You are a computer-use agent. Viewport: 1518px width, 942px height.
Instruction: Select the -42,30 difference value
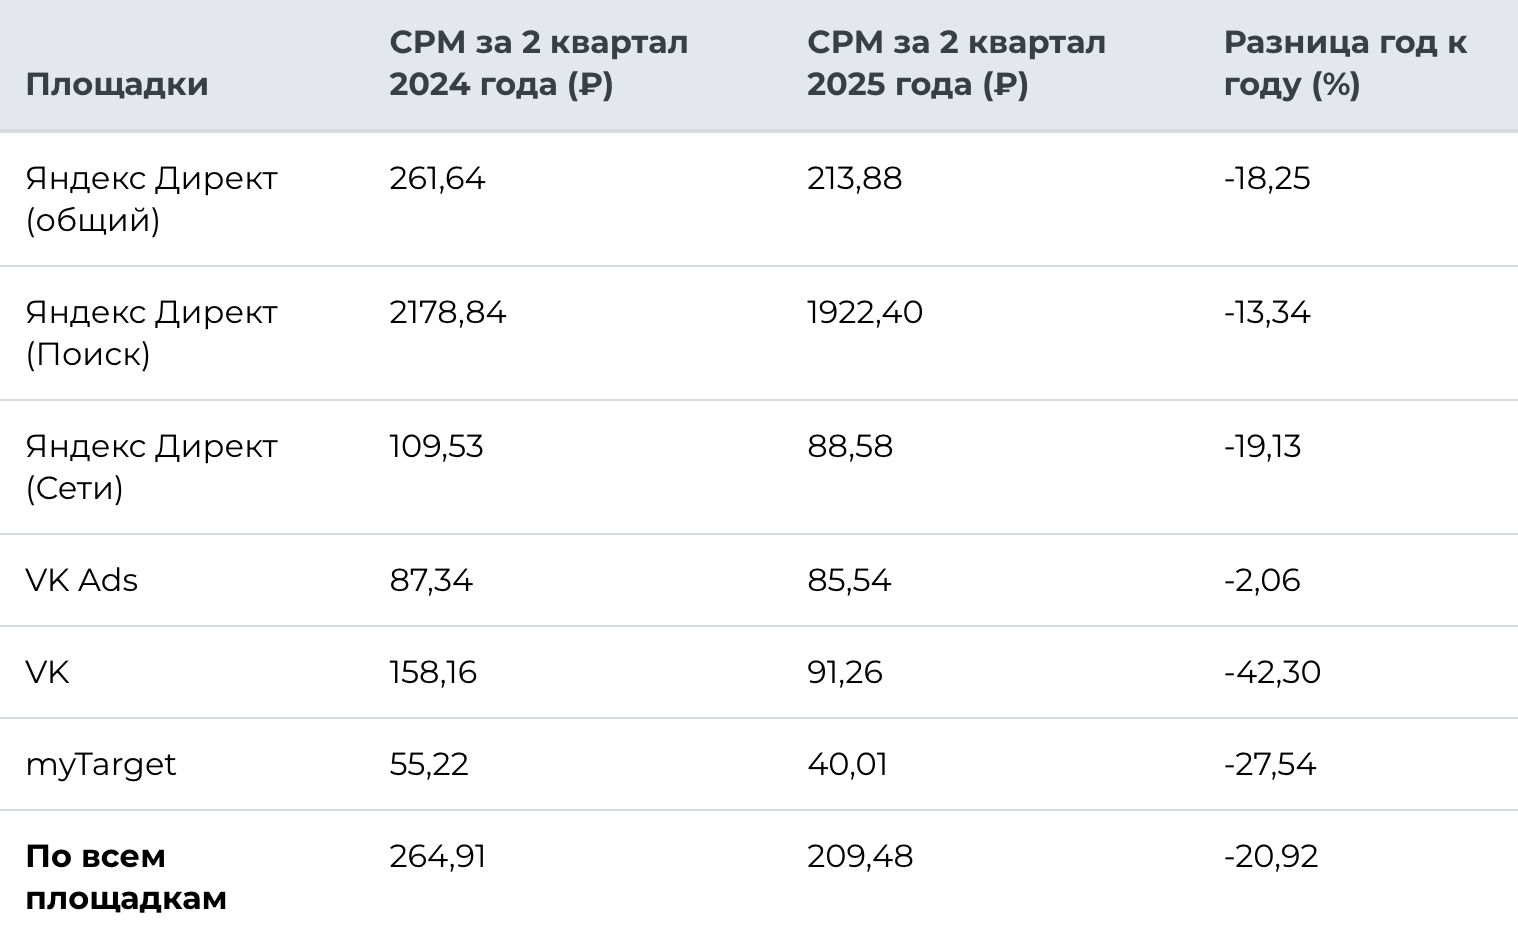[1272, 672]
